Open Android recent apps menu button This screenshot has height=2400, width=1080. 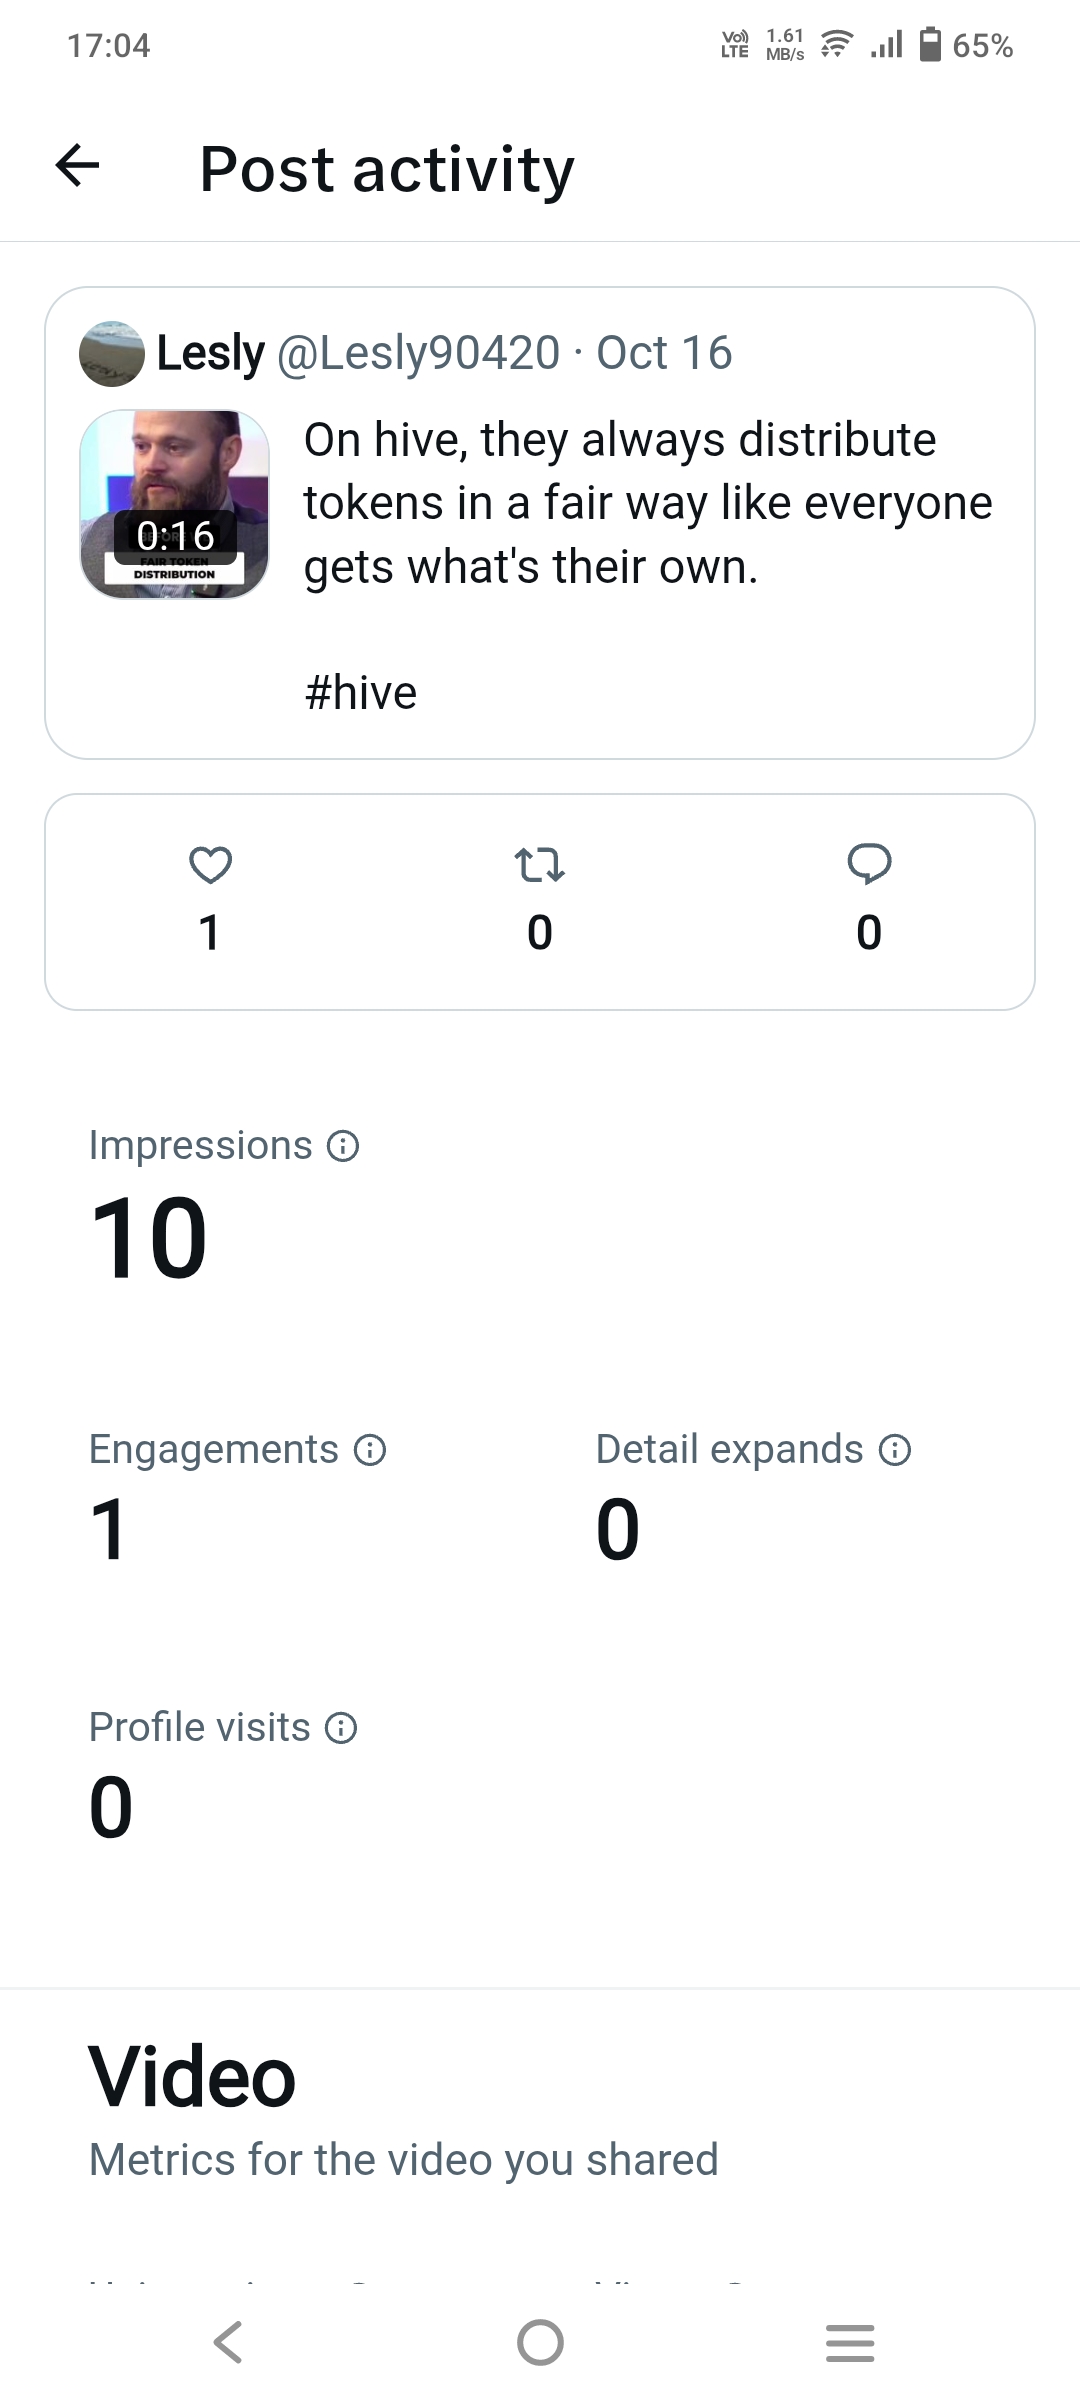[x=850, y=2342]
